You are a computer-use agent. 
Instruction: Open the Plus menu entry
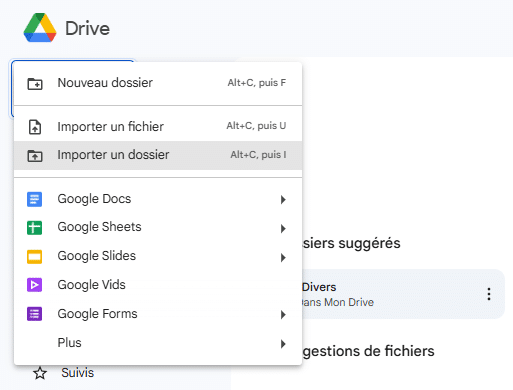coord(158,343)
